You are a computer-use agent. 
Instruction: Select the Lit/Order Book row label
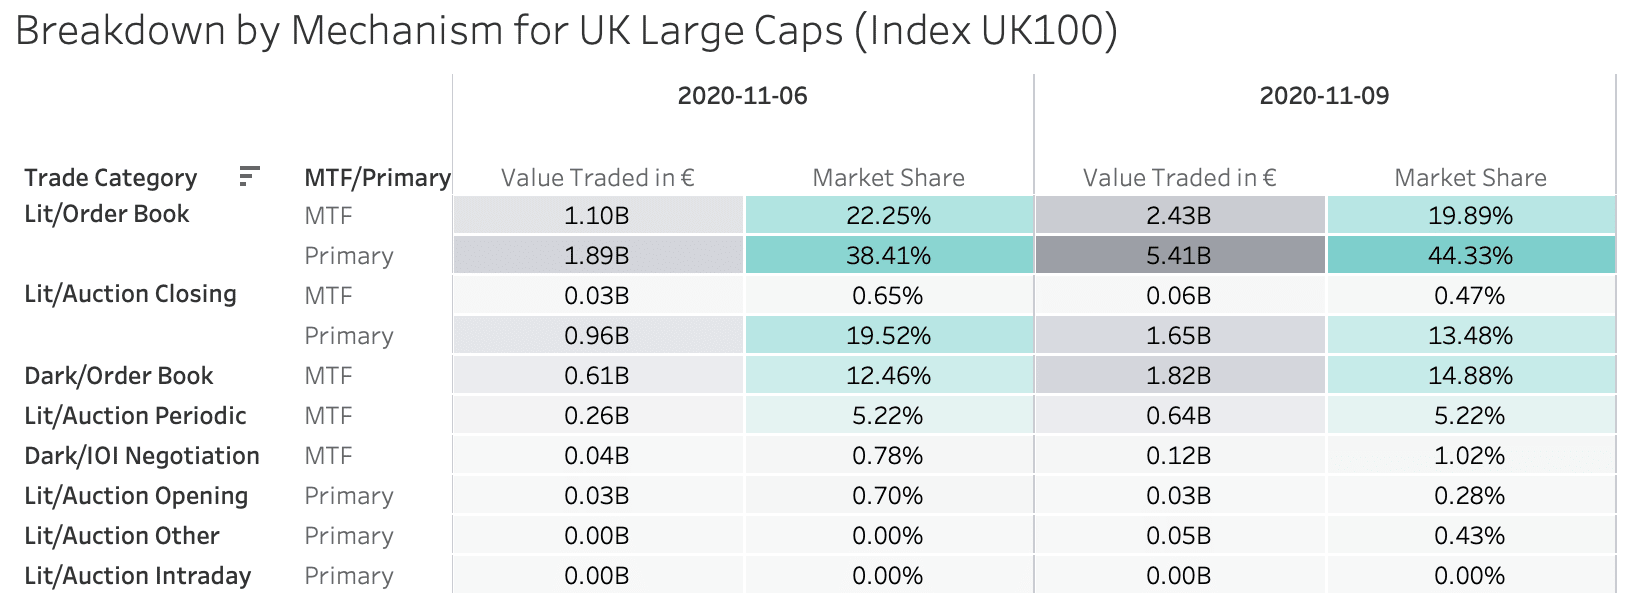107,214
